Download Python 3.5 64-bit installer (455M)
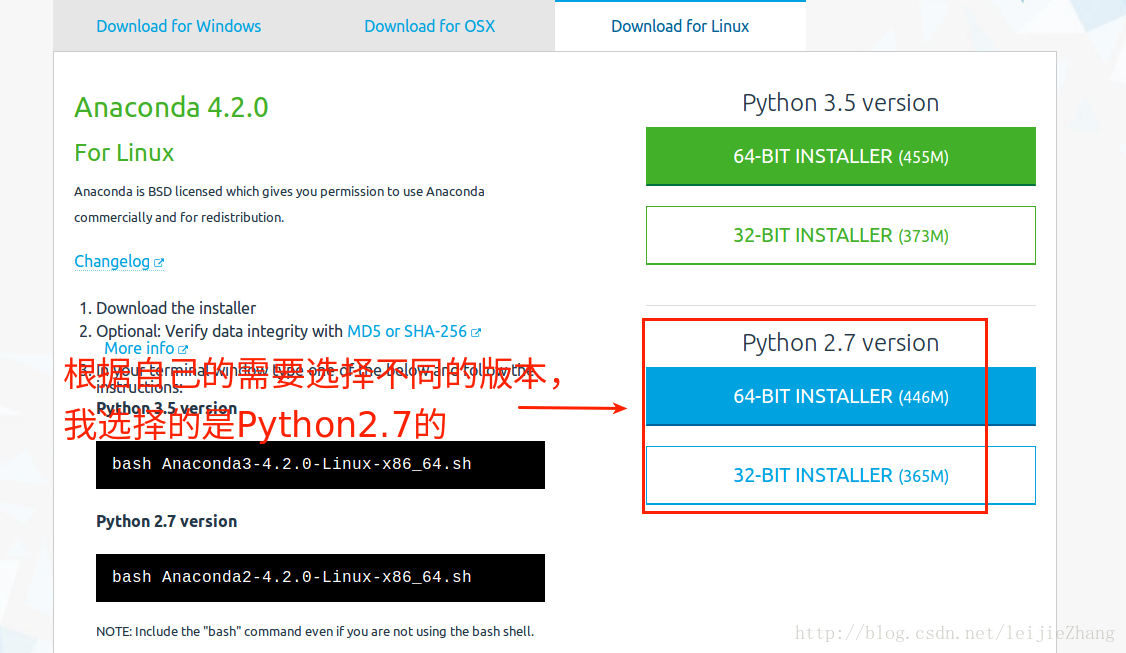 point(841,157)
